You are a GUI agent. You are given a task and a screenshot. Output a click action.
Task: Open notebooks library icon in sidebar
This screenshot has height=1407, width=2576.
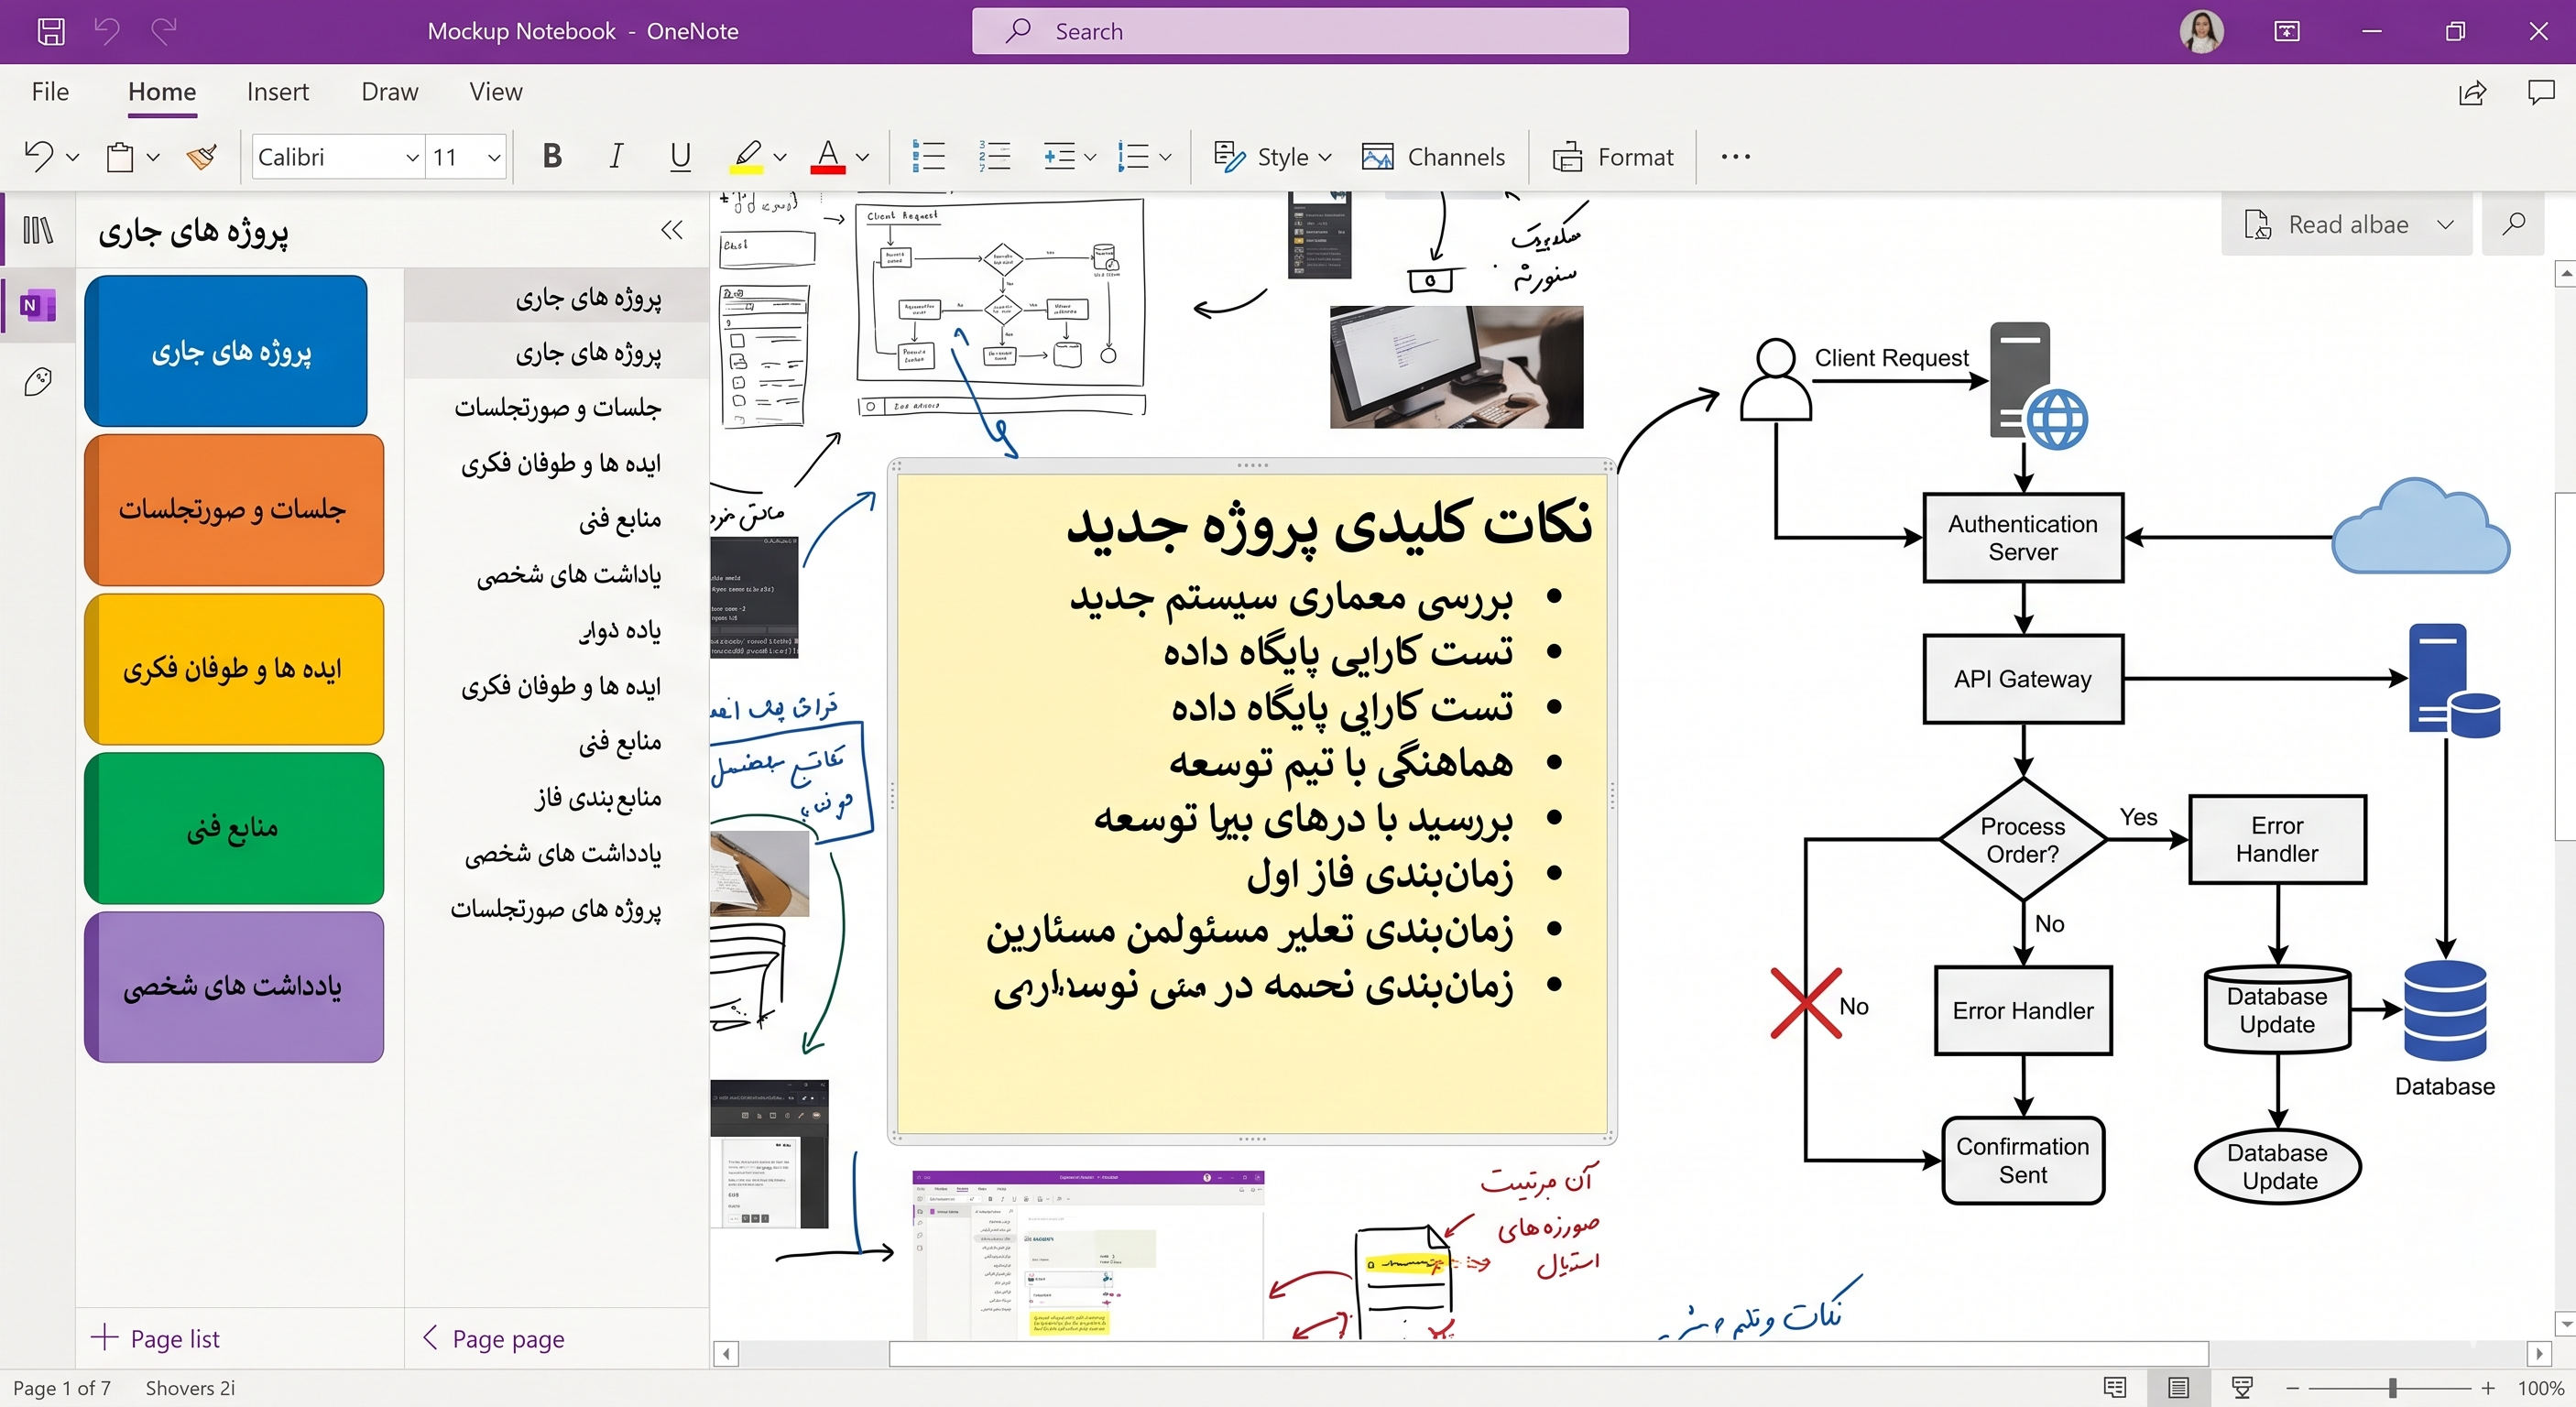click(38, 231)
